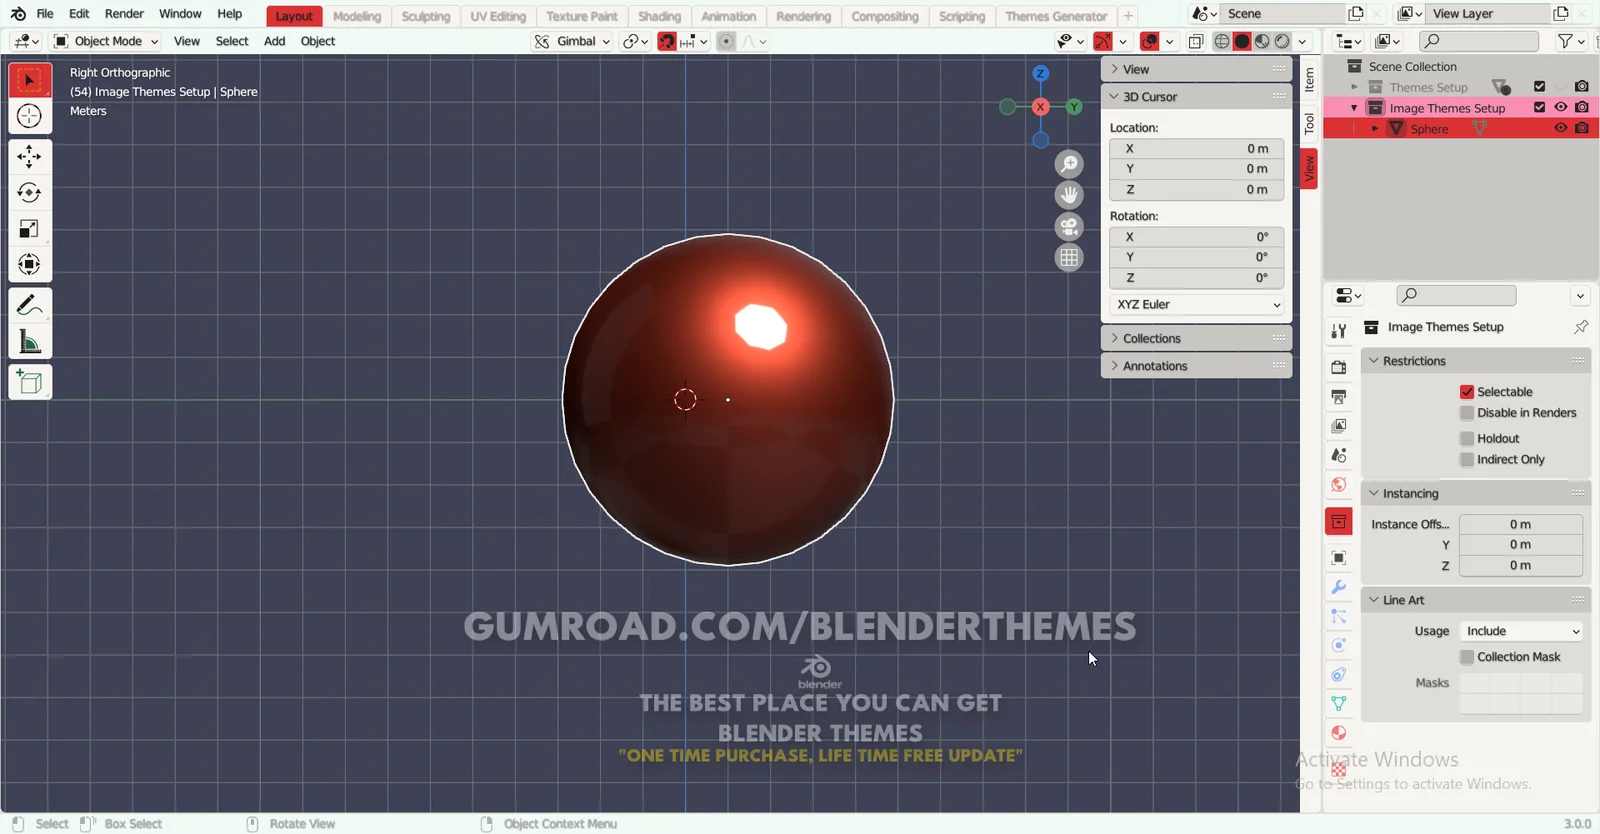1600x834 pixels.
Task: Enable the Indirect Only checkbox
Action: (1467, 460)
